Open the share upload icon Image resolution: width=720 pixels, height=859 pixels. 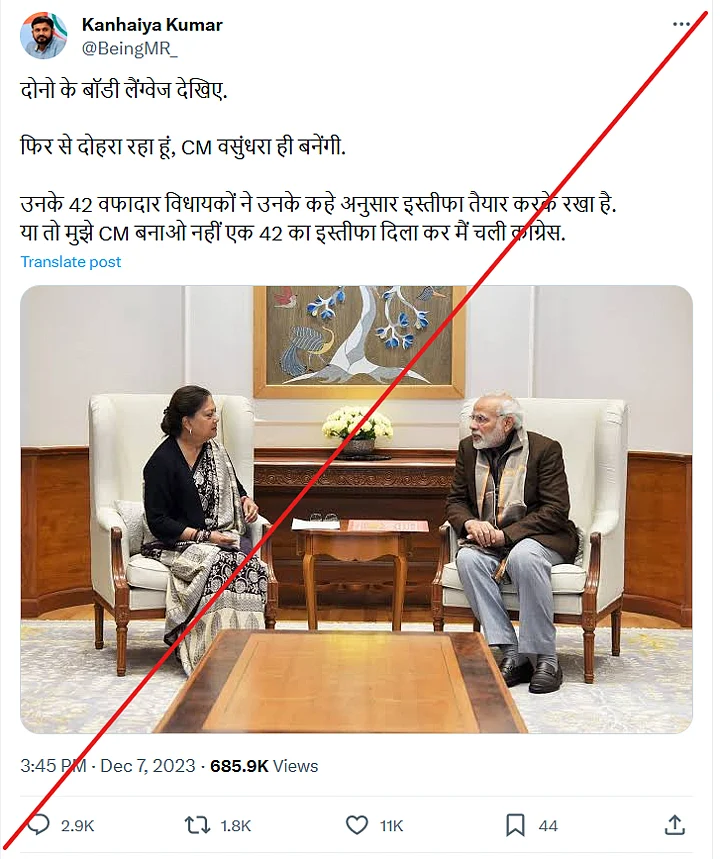tap(675, 825)
